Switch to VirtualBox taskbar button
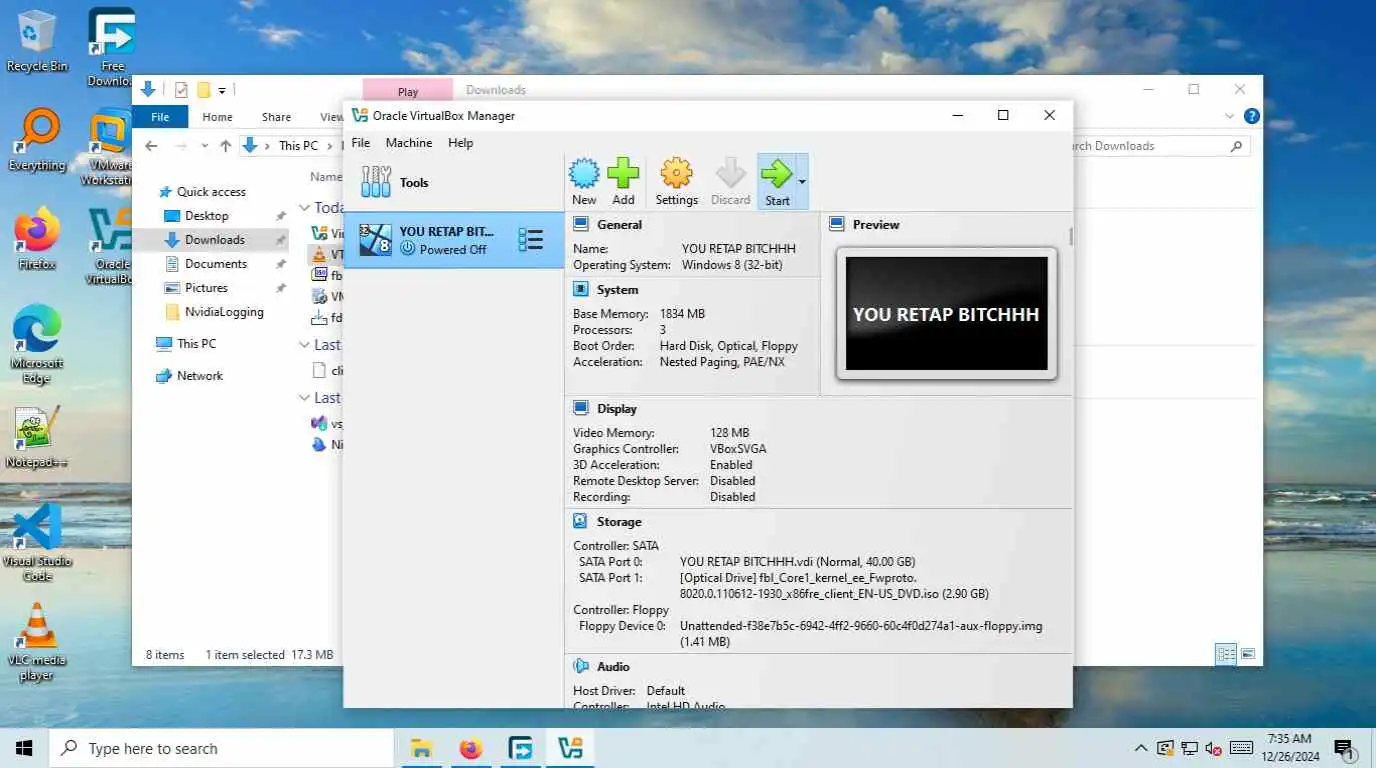This screenshot has height=768, width=1376. point(571,748)
